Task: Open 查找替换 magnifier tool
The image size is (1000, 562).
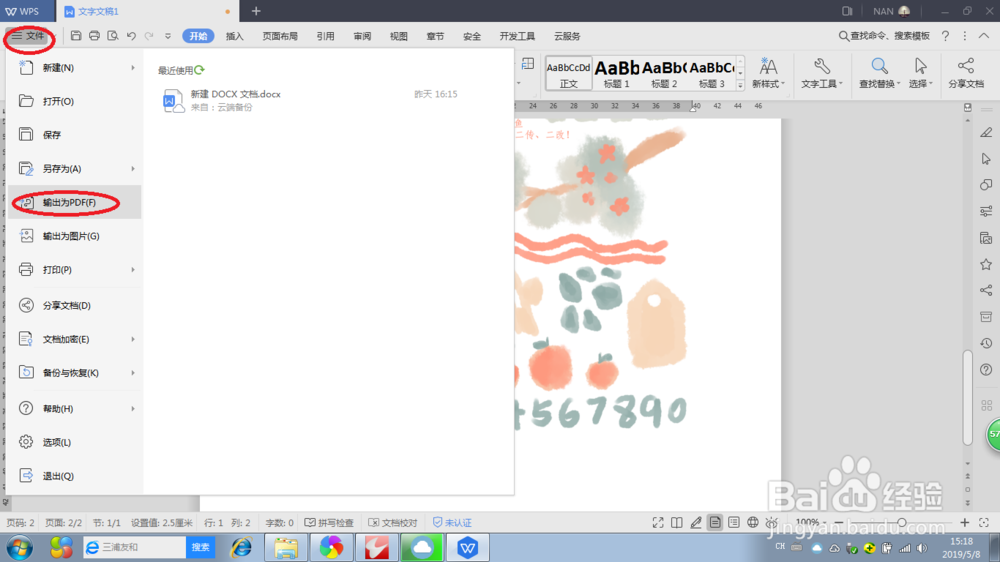Action: 879,73
